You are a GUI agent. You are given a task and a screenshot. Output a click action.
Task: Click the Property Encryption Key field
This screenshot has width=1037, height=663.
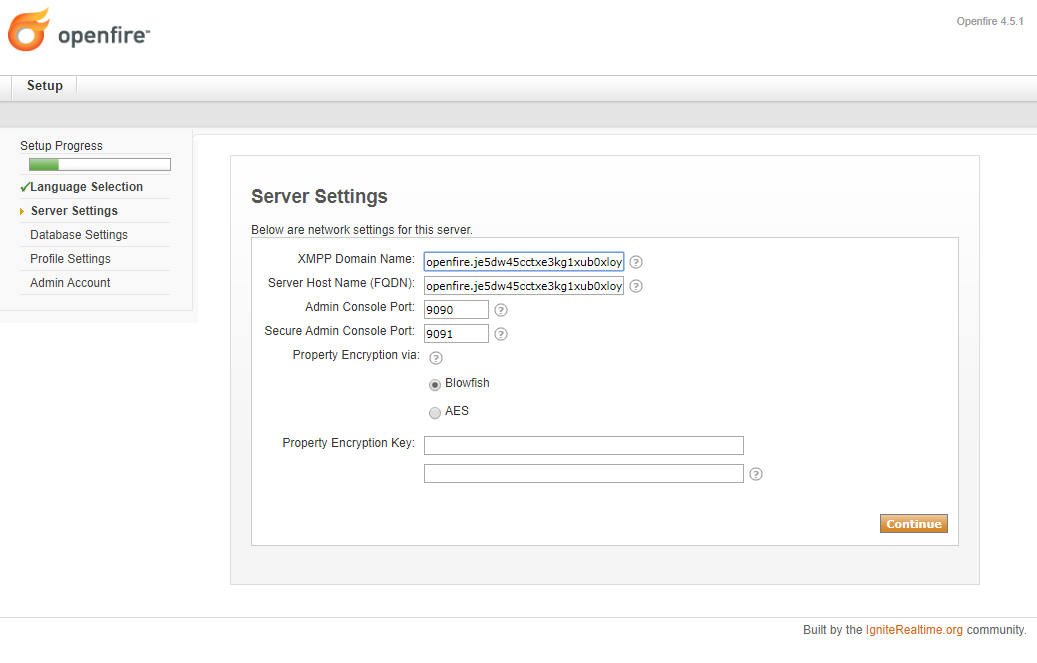pos(583,444)
